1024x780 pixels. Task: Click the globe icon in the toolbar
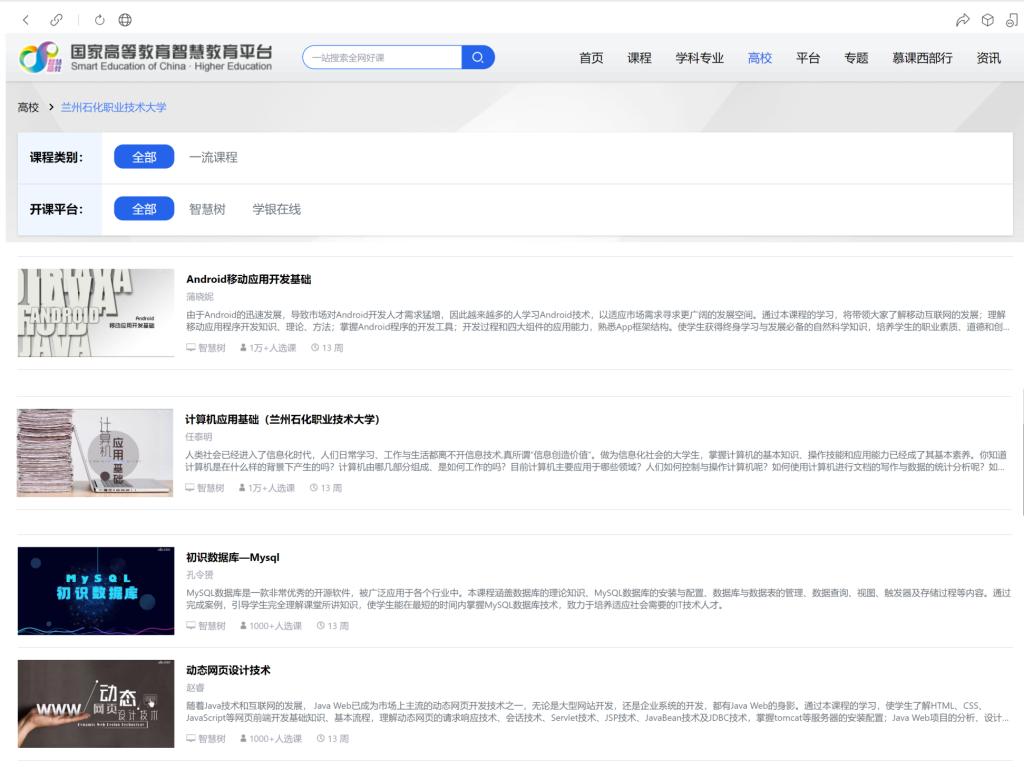[x=125, y=20]
